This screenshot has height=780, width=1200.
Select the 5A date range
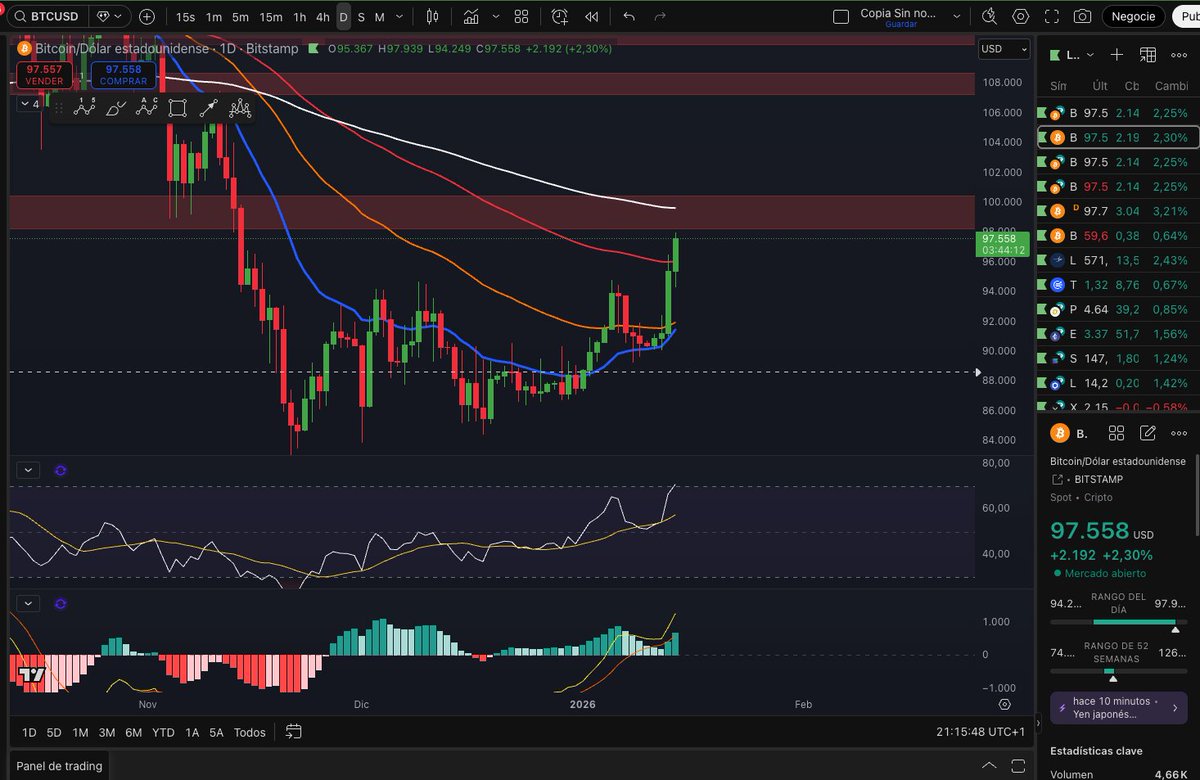tap(216, 732)
